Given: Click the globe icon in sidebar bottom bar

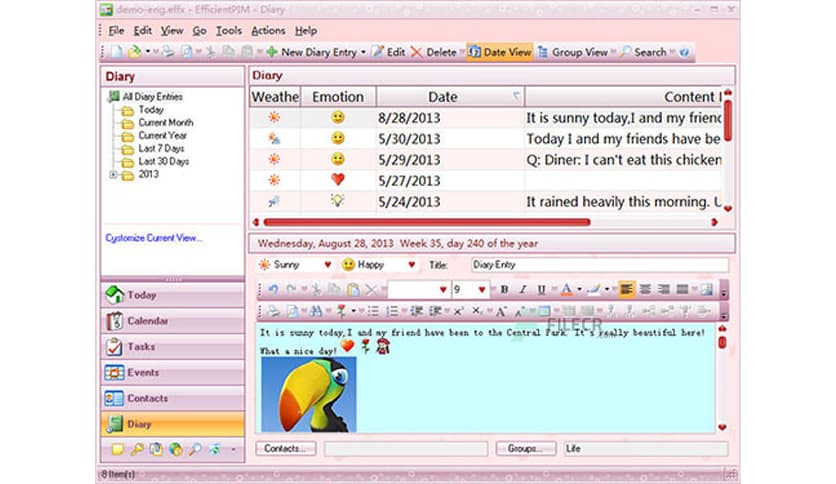Looking at the screenshot, I should [175, 449].
